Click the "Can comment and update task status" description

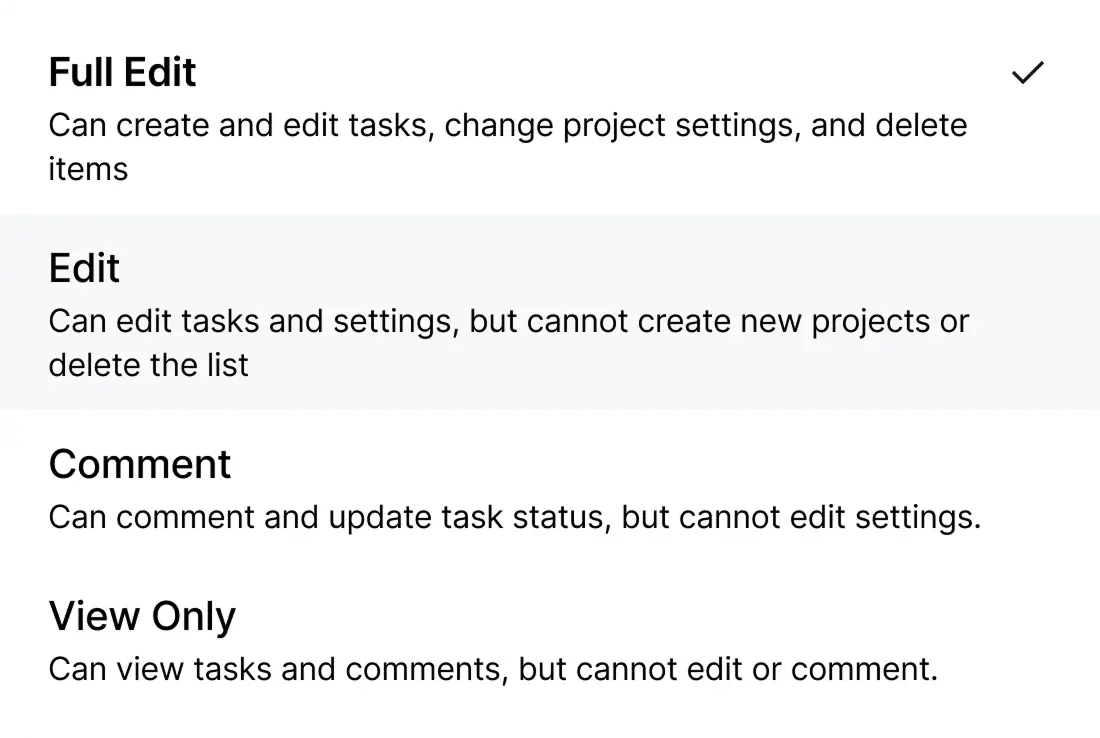(x=328, y=518)
